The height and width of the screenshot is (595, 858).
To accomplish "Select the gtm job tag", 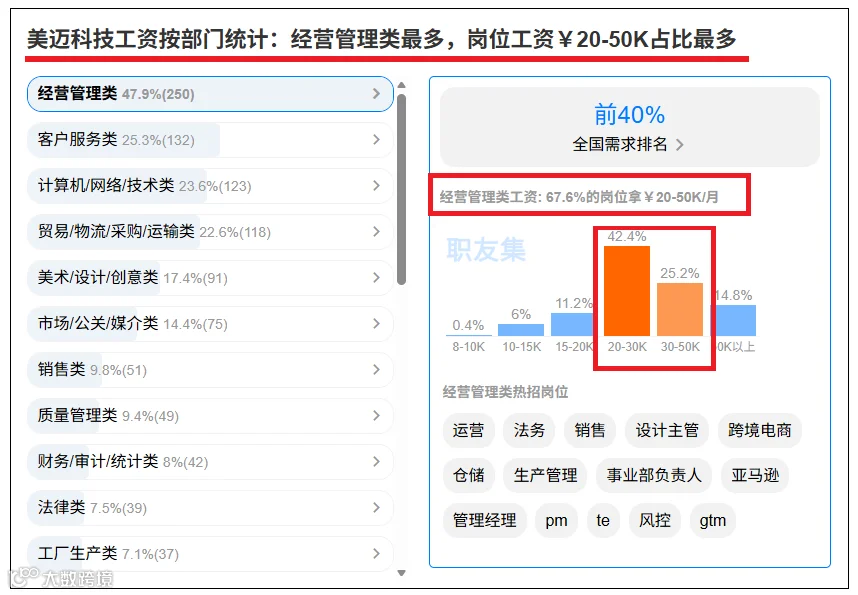I will pyautogui.click(x=713, y=520).
